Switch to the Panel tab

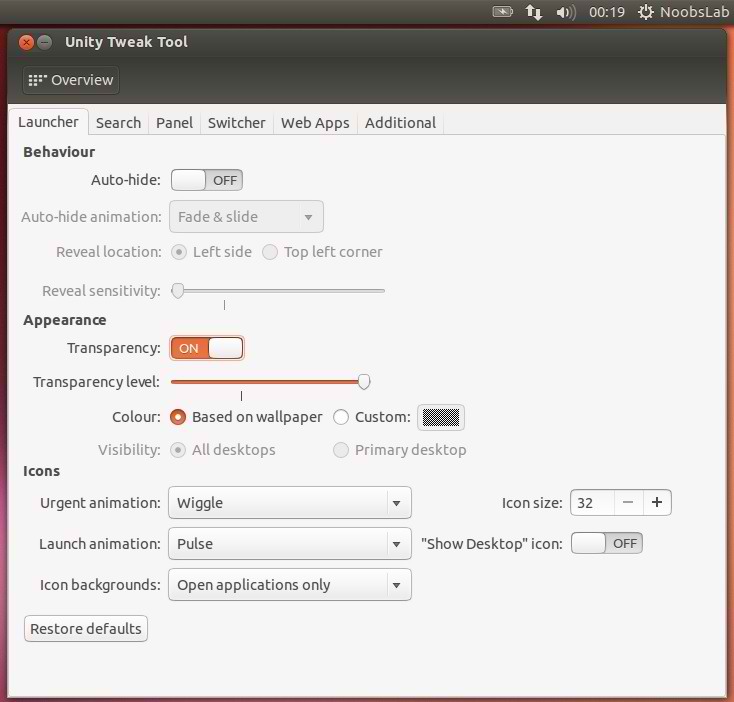174,123
